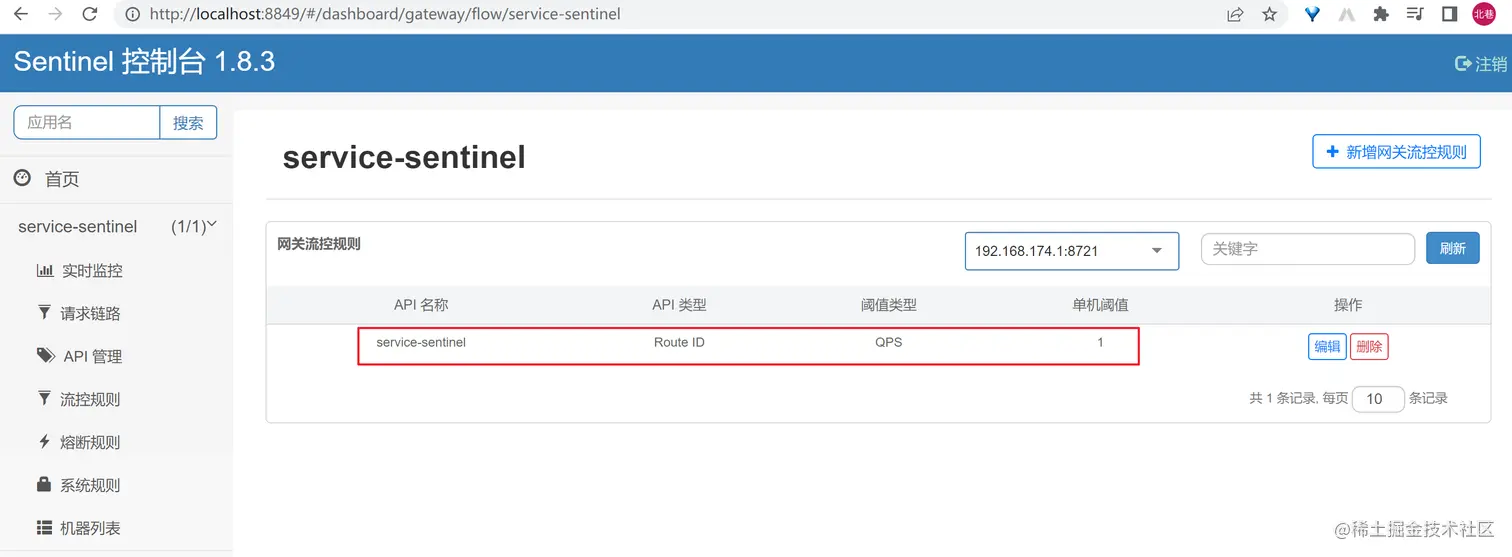Image resolution: width=1512 pixels, height=557 pixels.
Task: Open the blue V browser extension
Action: click(1313, 14)
